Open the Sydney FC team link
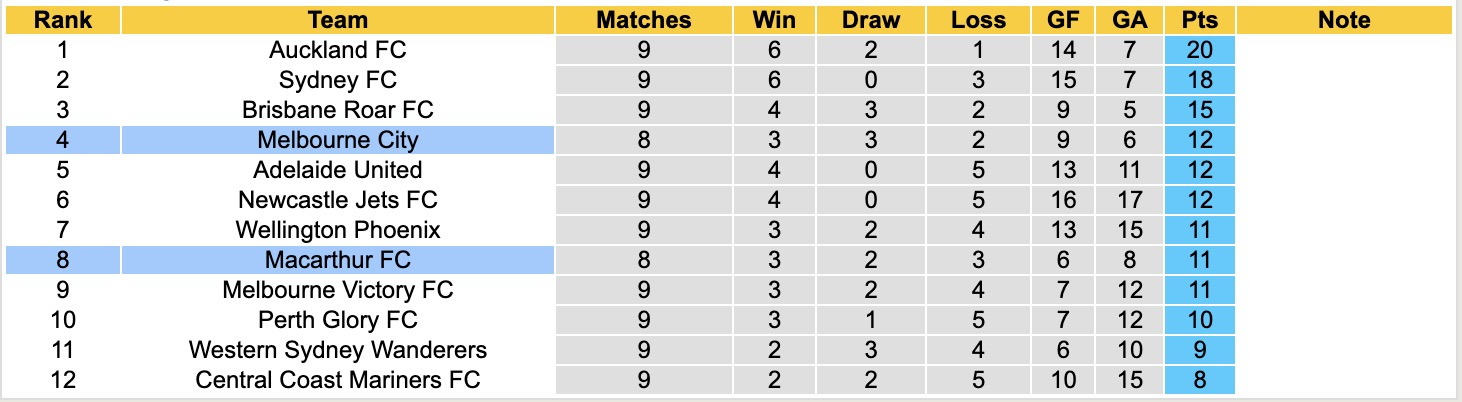Viewport: 1462px width, 402px height. 338,80
